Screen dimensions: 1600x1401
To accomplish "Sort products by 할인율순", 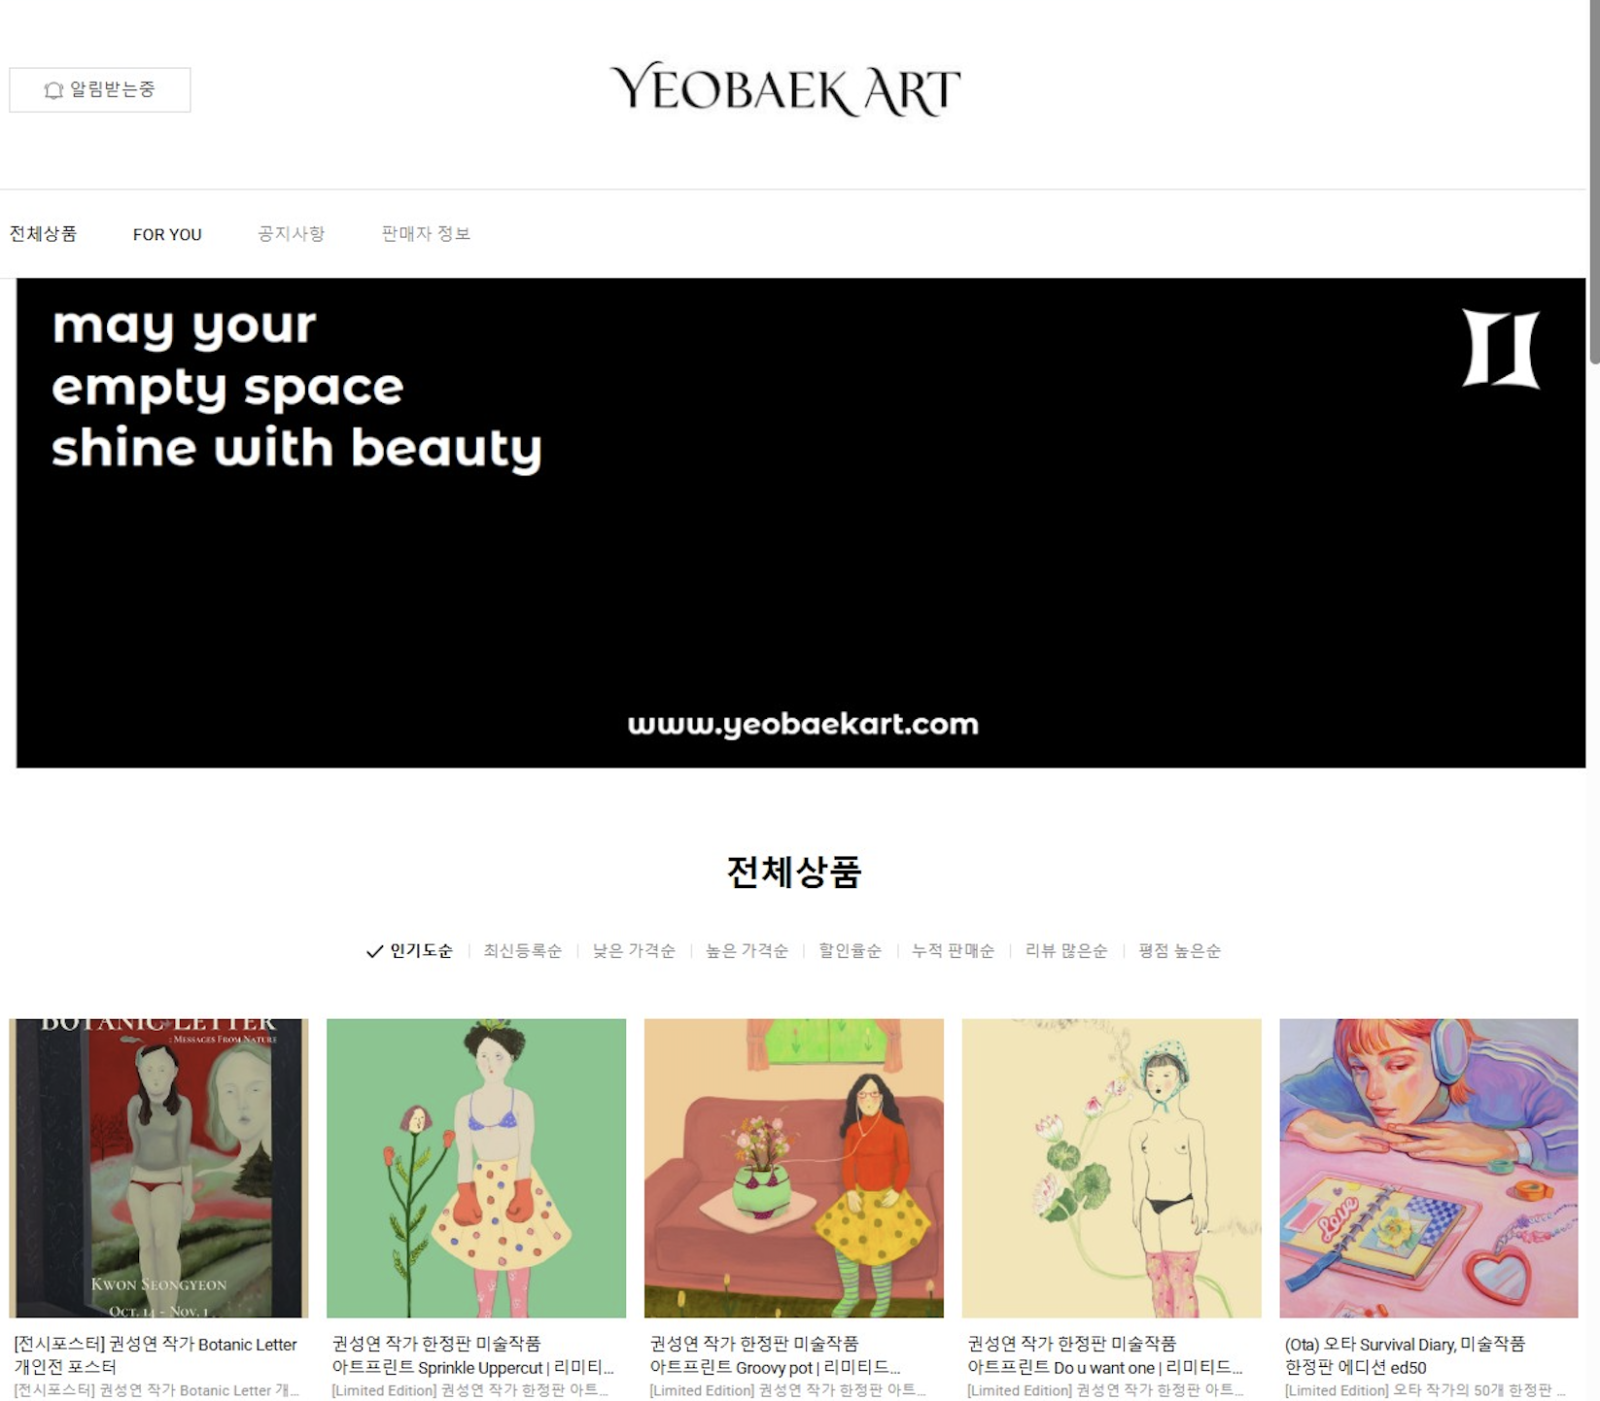I will 850,950.
